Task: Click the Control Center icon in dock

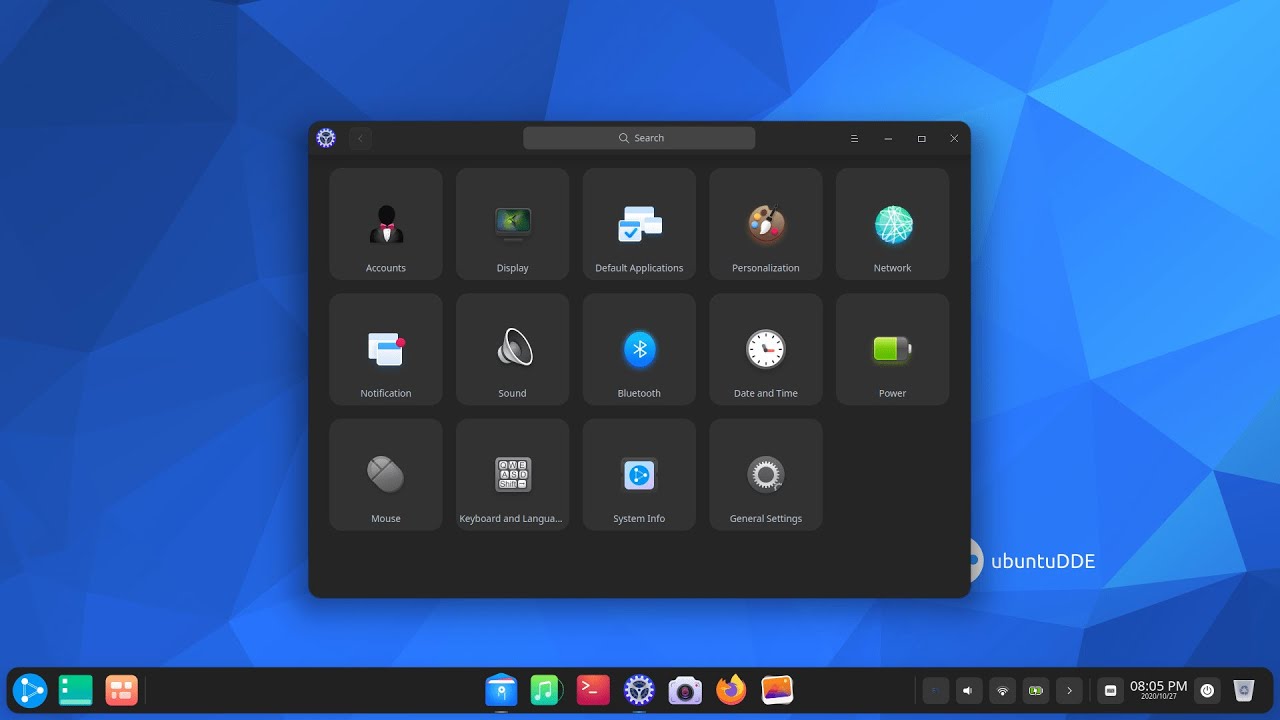Action: (x=639, y=690)
